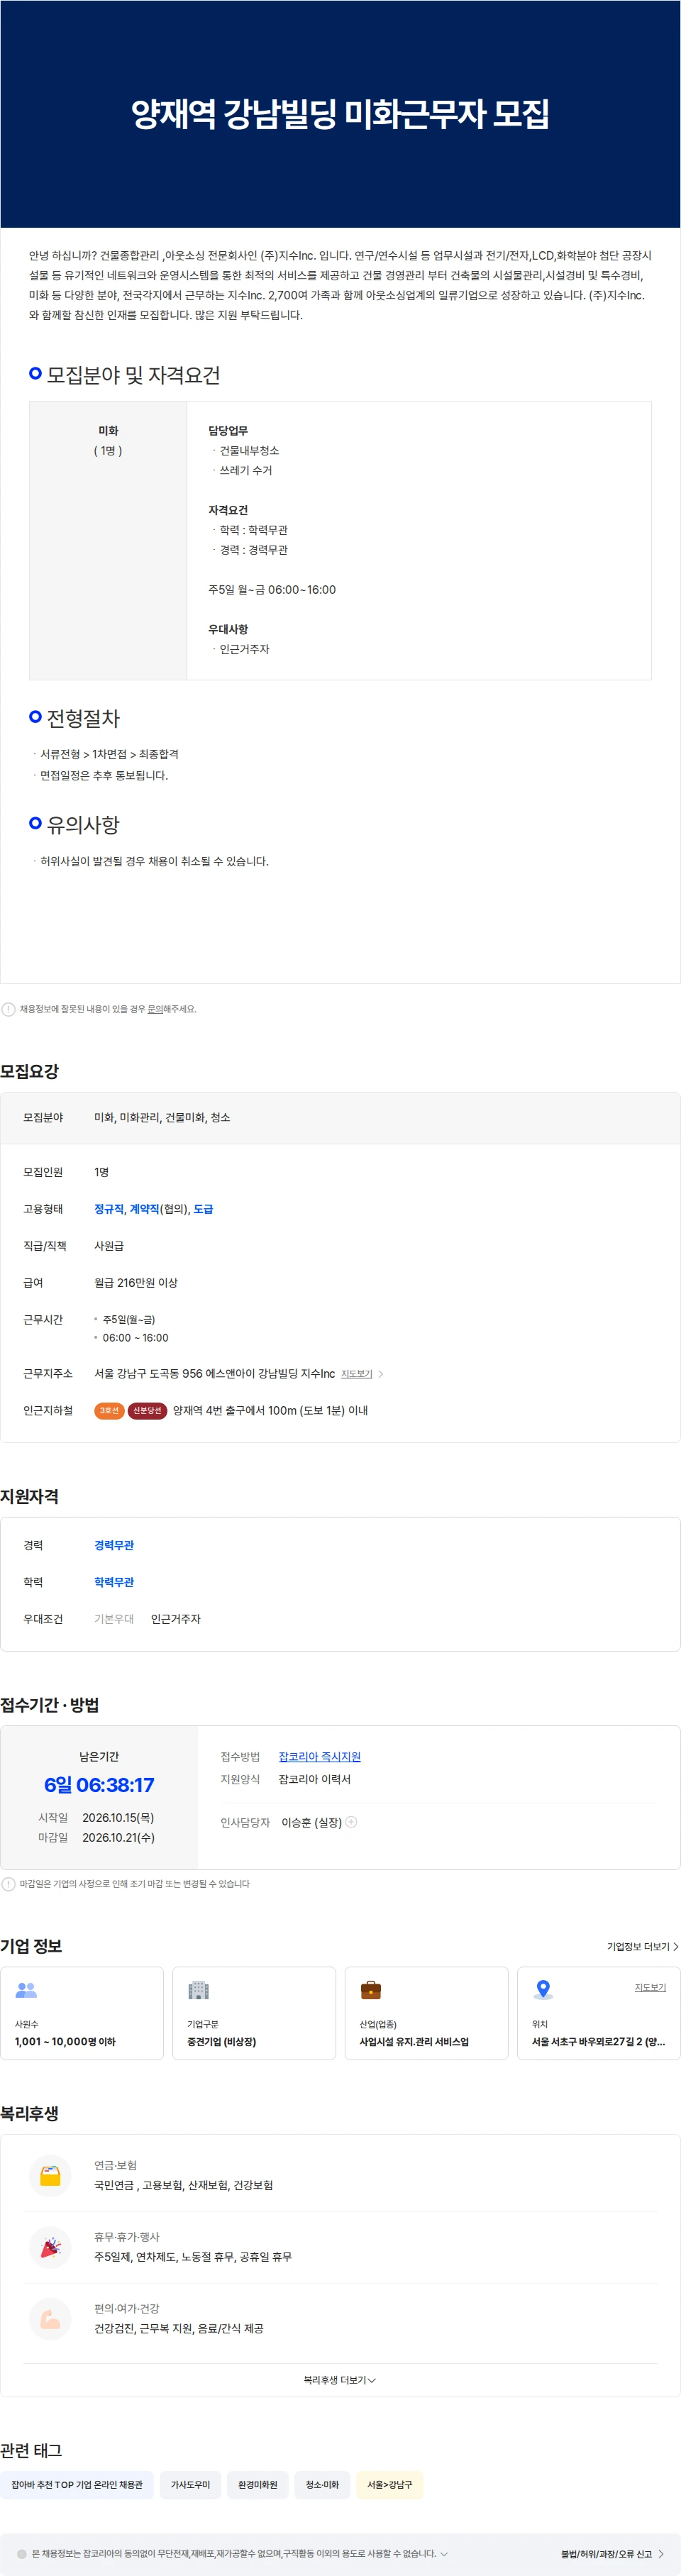Click the deadline date 2026.10.21(수)
The height and width of the screenshot is (2576, 681).
tap(118, 1838)
